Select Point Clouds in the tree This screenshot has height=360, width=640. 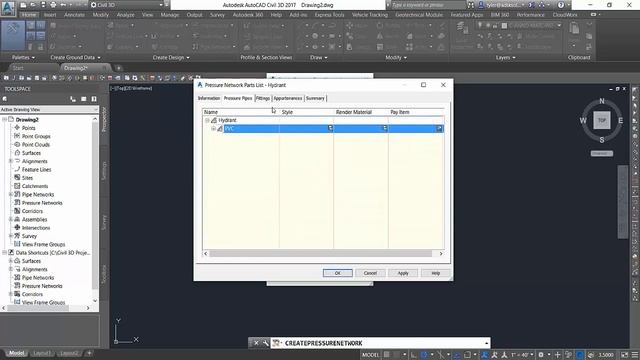(36, 144)
